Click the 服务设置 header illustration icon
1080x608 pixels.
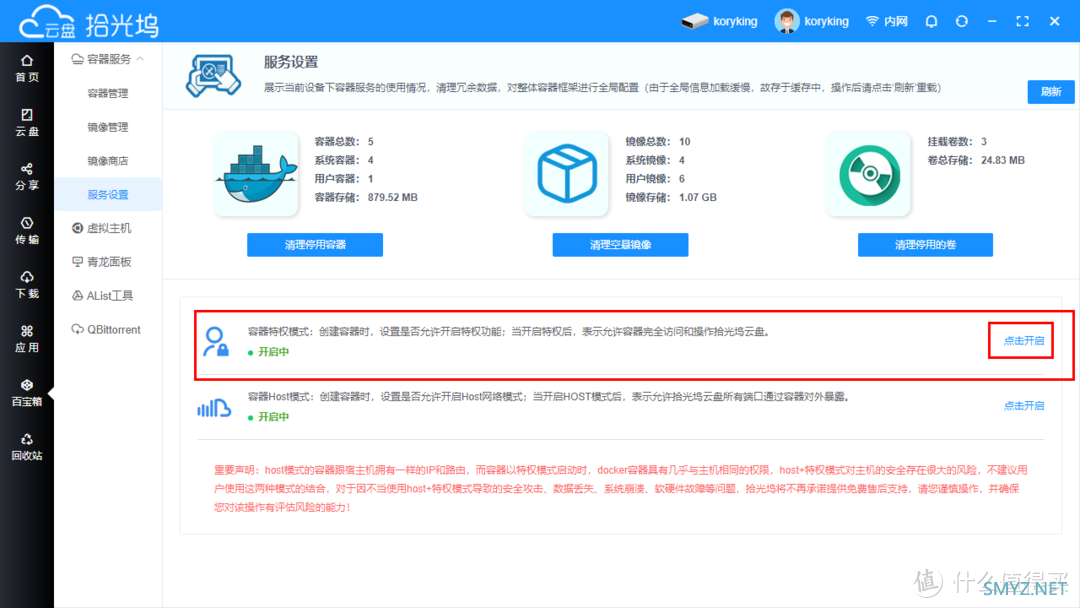[213, 75]
